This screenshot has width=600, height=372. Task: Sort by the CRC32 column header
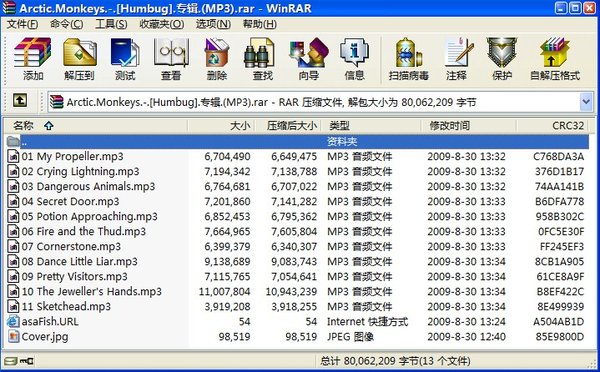tap(552, 126)
